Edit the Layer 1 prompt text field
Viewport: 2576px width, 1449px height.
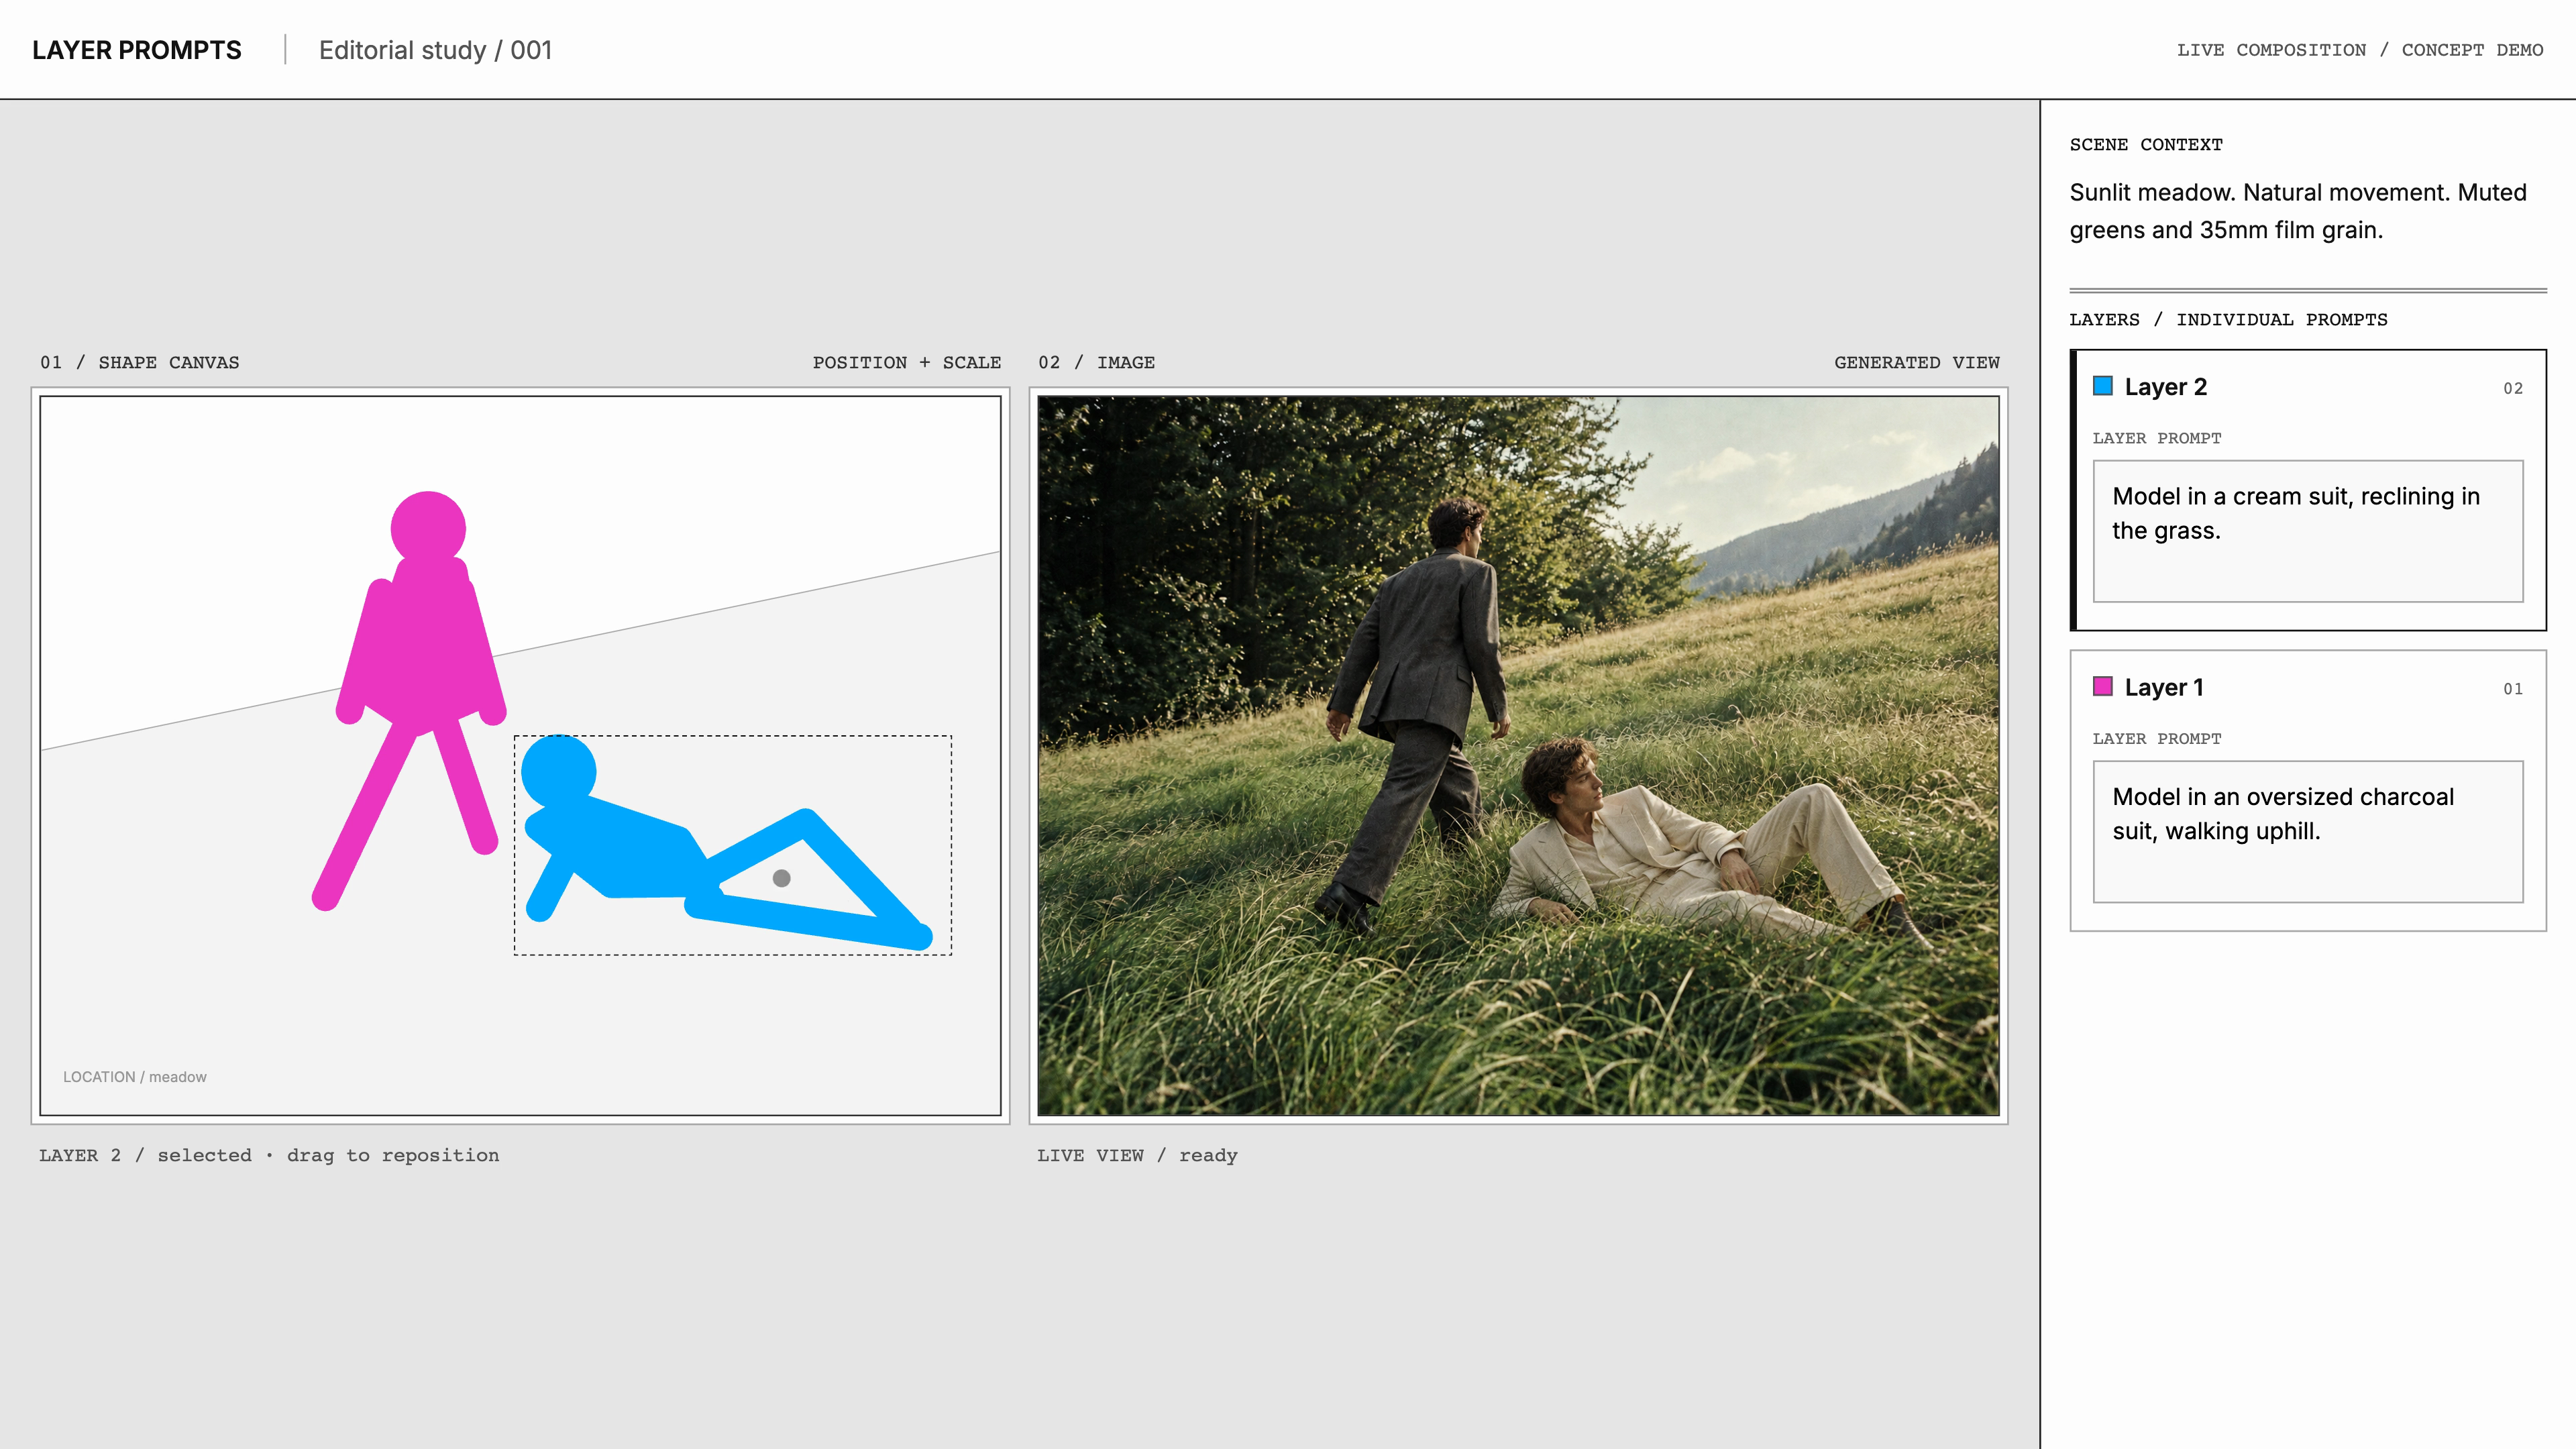[x=2308, y=832]
